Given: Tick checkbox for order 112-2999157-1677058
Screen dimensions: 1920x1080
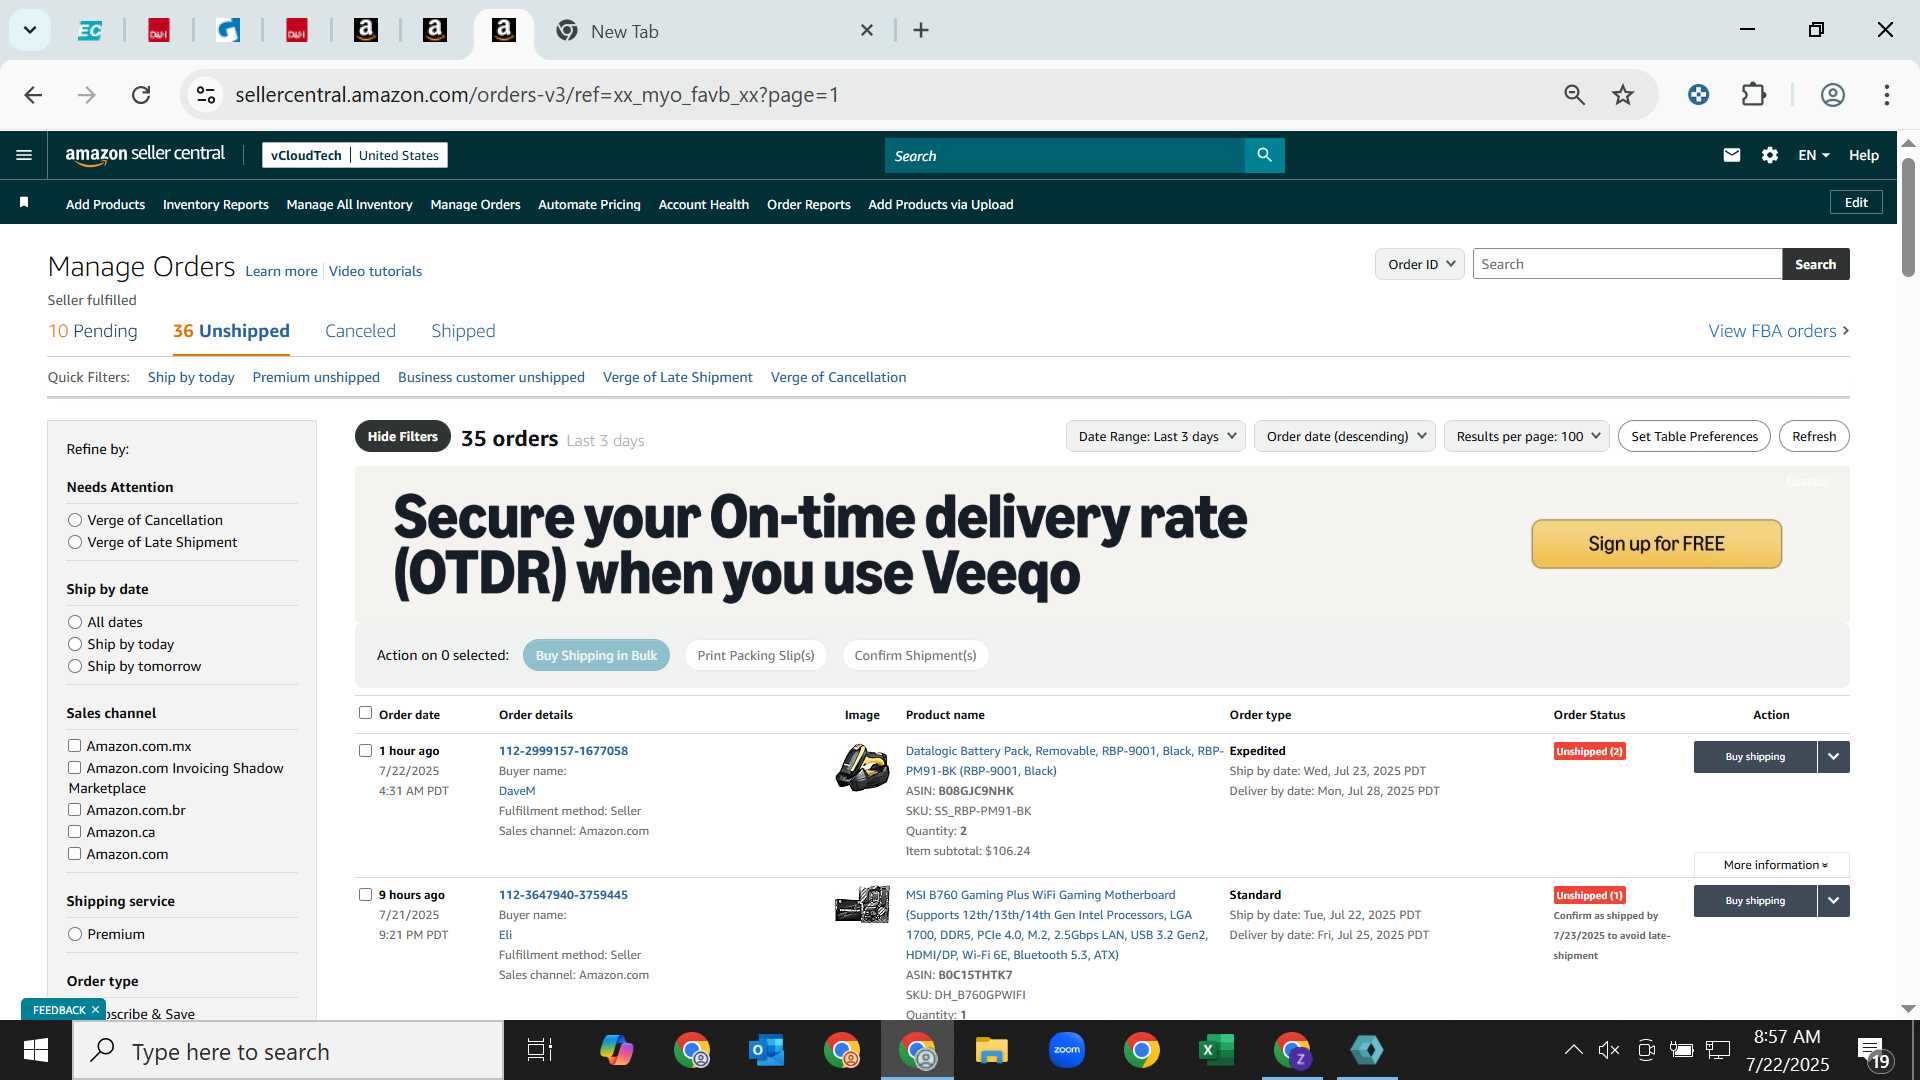Looking at the screenshot, I should pos(365,751).
